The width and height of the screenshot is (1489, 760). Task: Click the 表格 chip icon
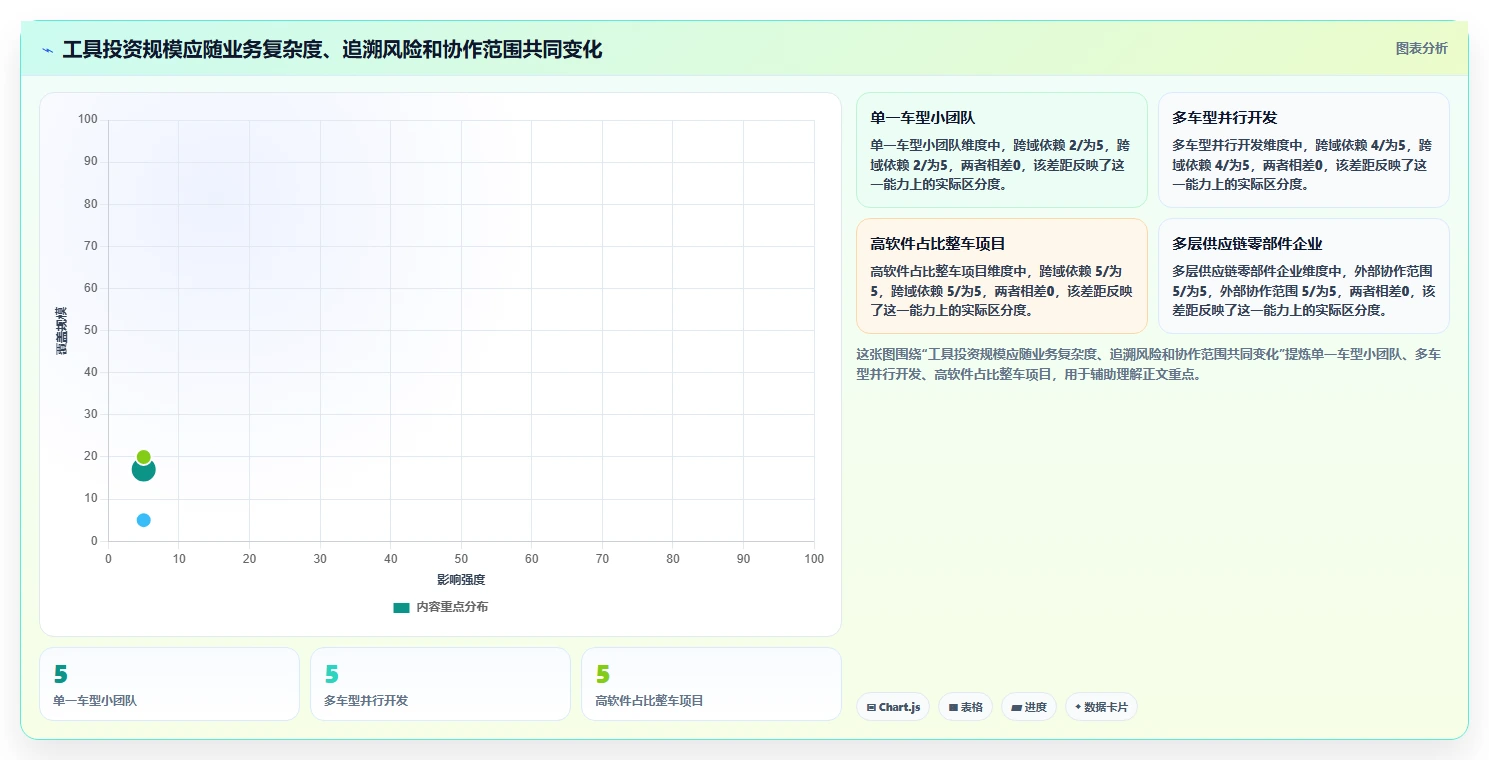tap(953, 707)
